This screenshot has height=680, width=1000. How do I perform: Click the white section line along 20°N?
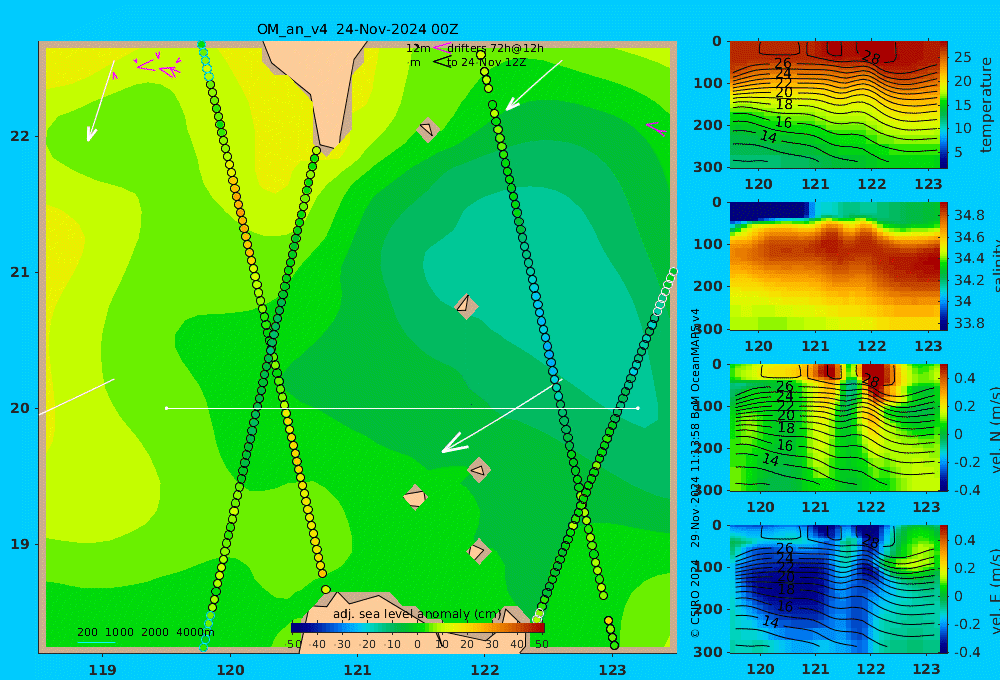click(x=402, y=408)
